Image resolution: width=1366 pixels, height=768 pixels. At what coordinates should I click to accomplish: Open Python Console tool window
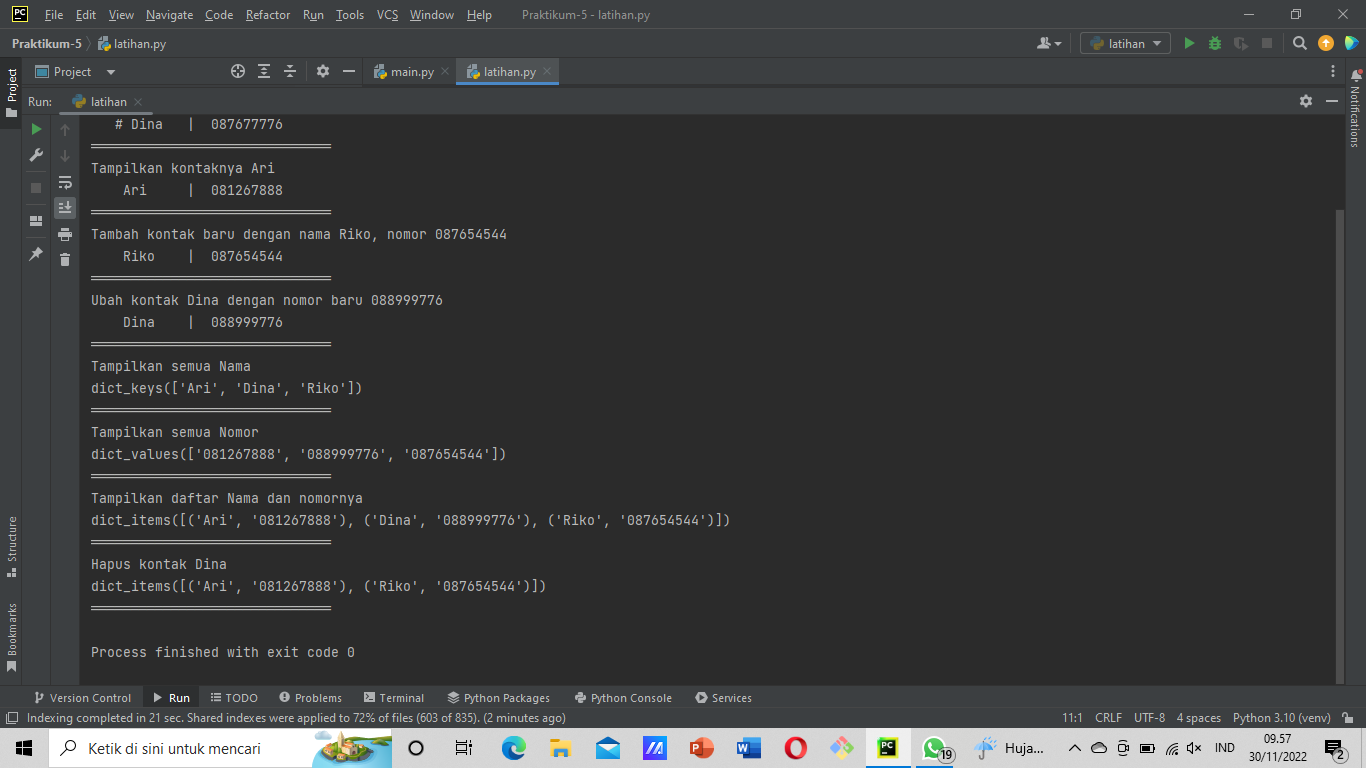(622, 698)
